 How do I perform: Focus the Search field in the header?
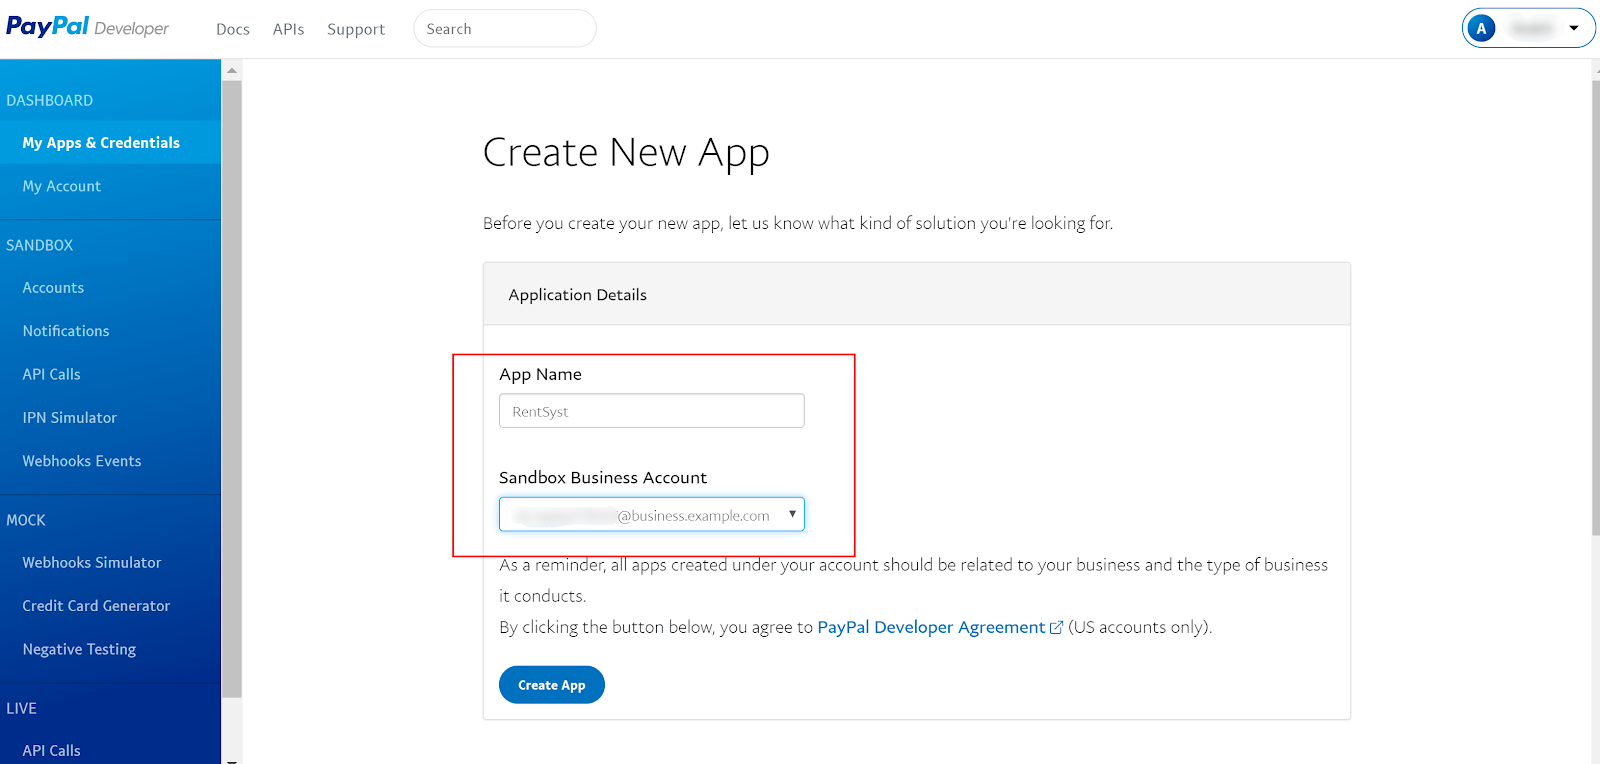point(505,29)
